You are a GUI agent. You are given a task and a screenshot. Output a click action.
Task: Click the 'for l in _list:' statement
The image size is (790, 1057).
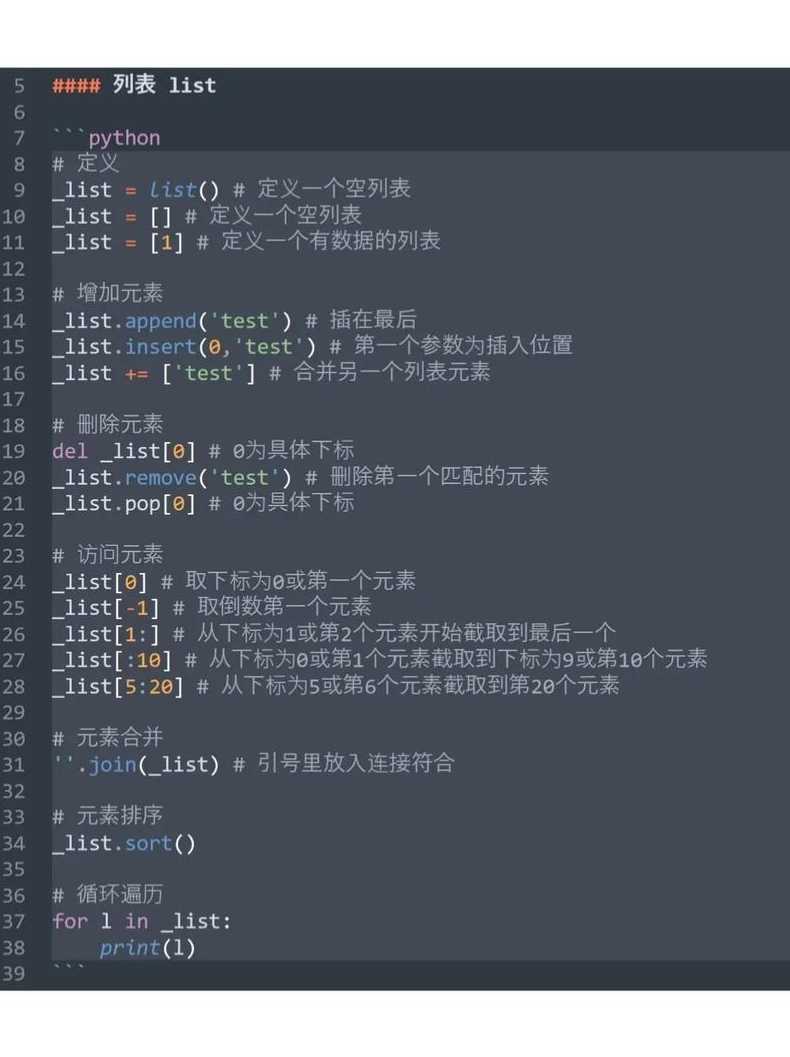(x=142, y=921)
